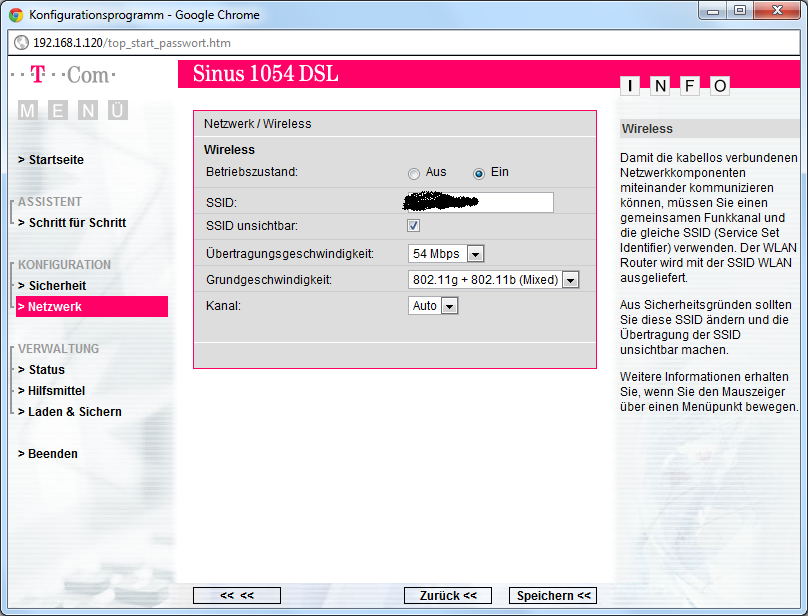Viewport: 808px width, 616px height.
Task: Click the Betriebszustand label
Action: pyautogui.click(x=252, y=172)
